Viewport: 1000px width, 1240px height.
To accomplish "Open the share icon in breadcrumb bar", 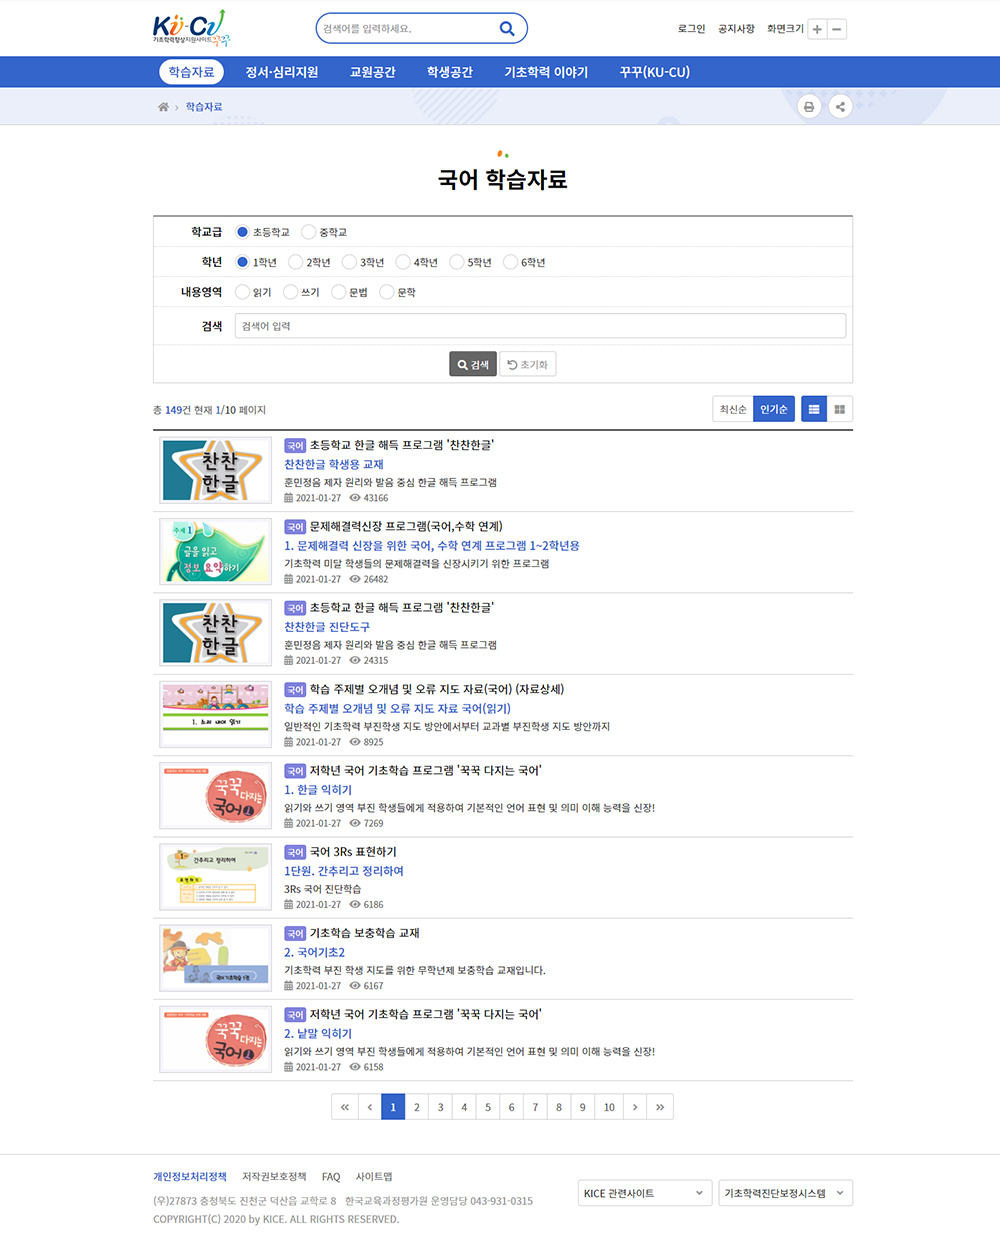I will (x=840, y=107).
